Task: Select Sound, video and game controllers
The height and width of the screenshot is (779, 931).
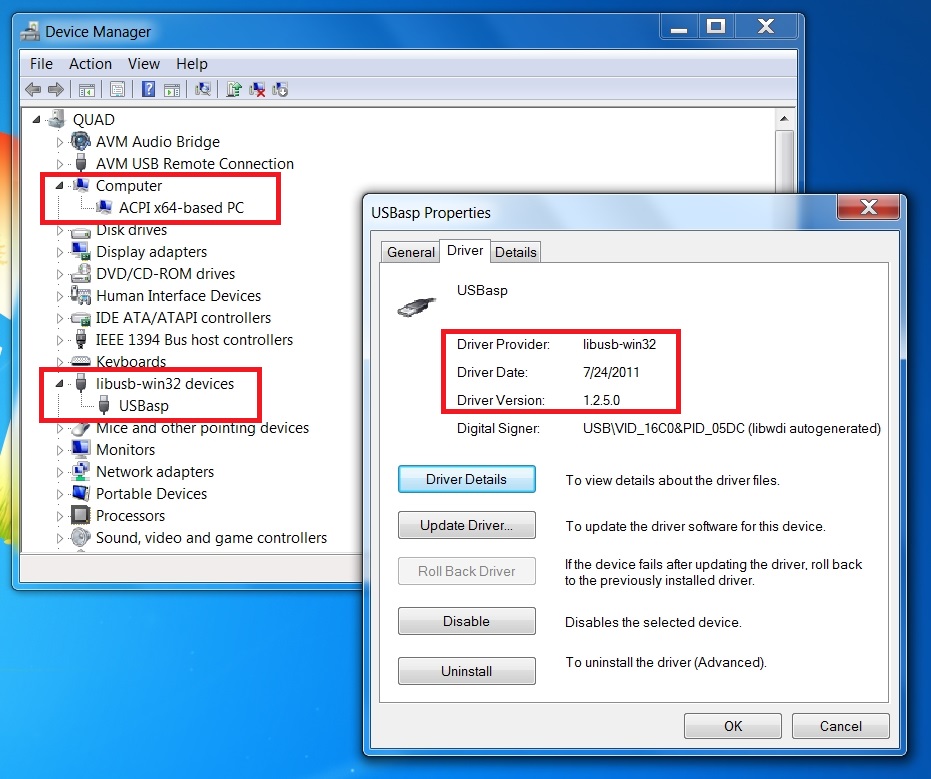Action: tap(211, 538)
